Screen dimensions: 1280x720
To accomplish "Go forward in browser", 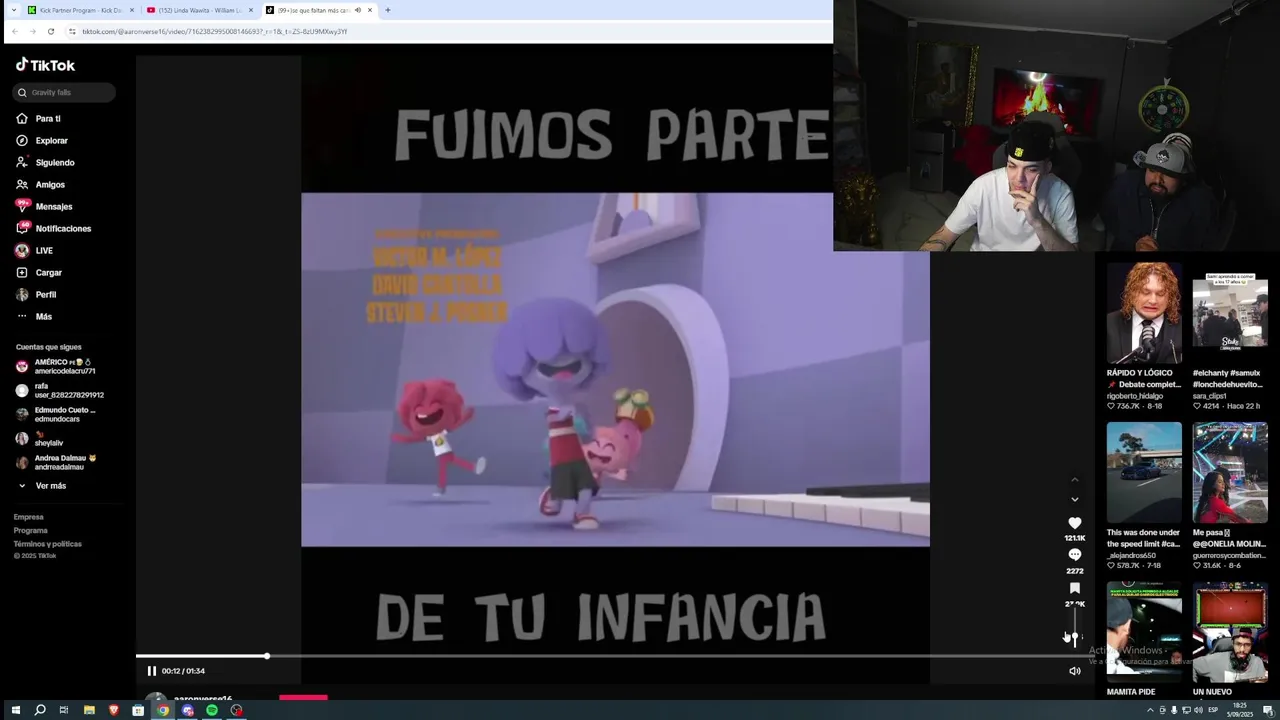I will pos(32,31).
